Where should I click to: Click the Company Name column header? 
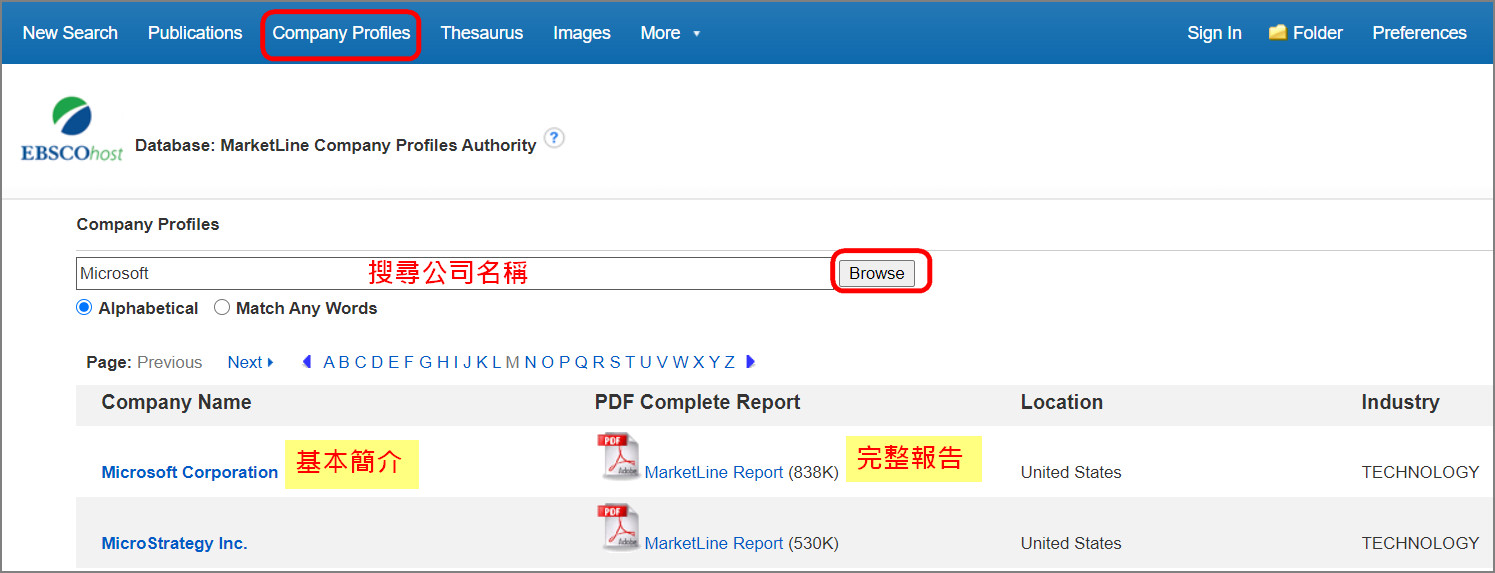(x=176, y=402)
